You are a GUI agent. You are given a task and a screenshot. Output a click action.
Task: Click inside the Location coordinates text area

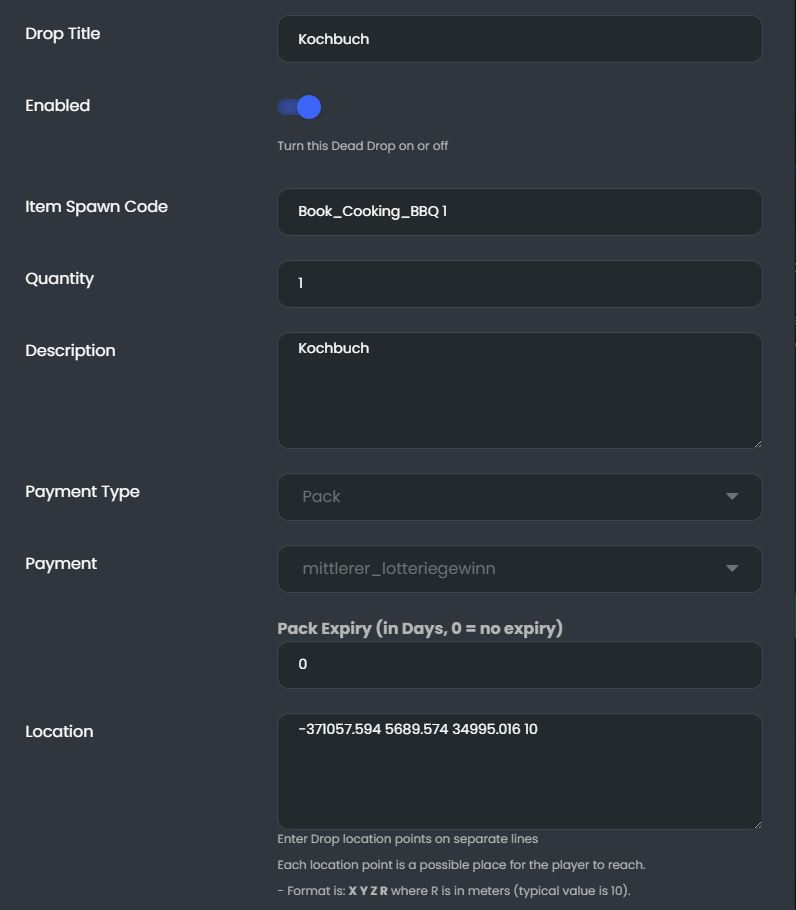[x=519, y=771]
